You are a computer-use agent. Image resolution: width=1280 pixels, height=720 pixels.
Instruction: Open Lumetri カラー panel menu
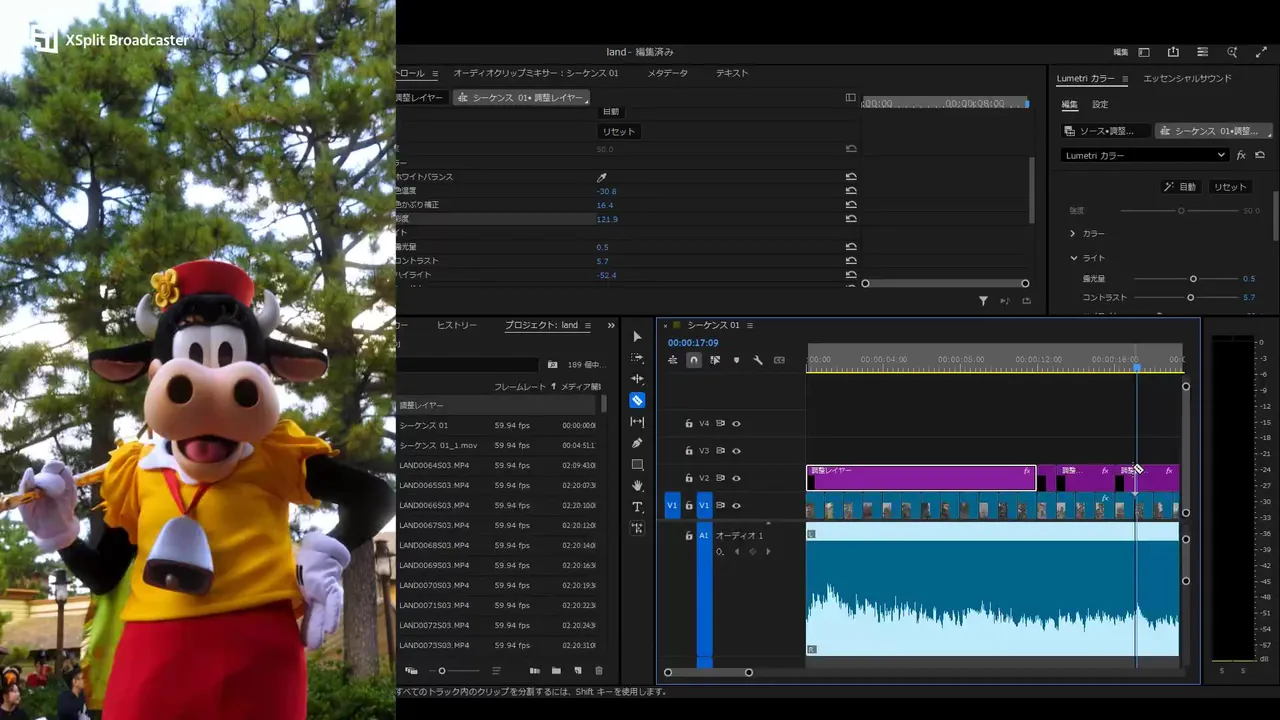point(1124,79)
